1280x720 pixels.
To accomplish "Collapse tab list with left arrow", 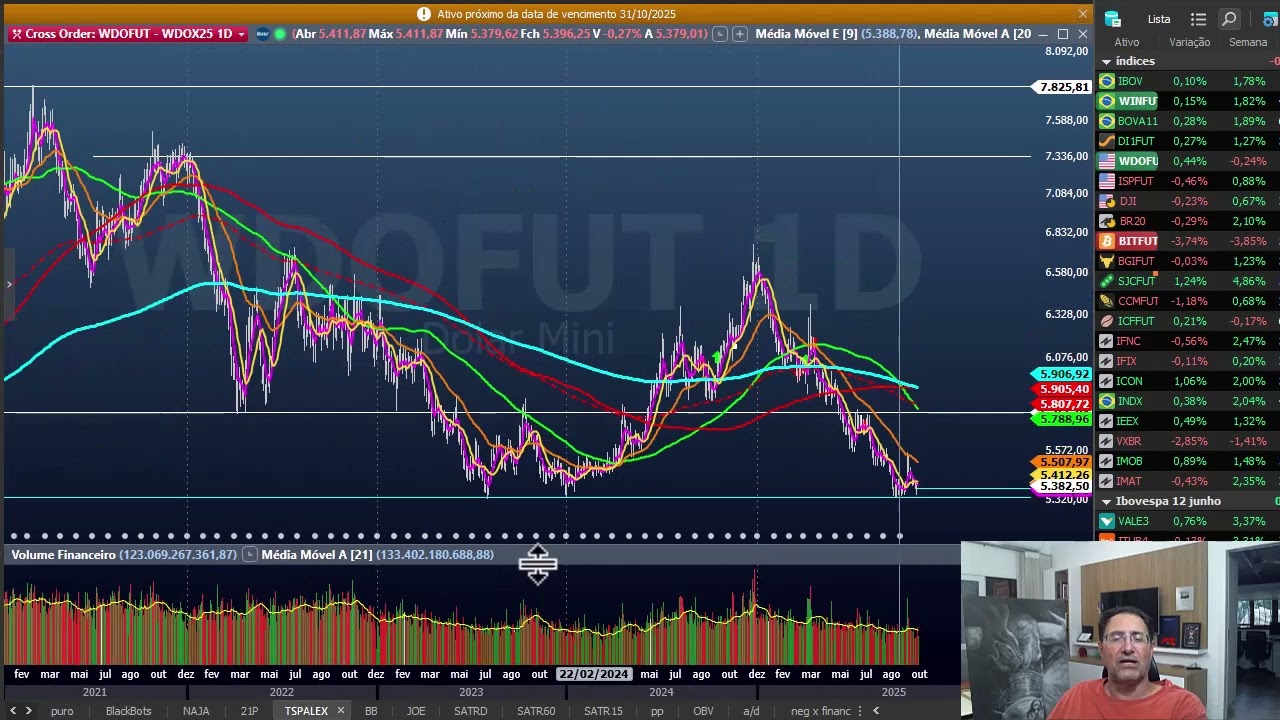I will (876, 711).
